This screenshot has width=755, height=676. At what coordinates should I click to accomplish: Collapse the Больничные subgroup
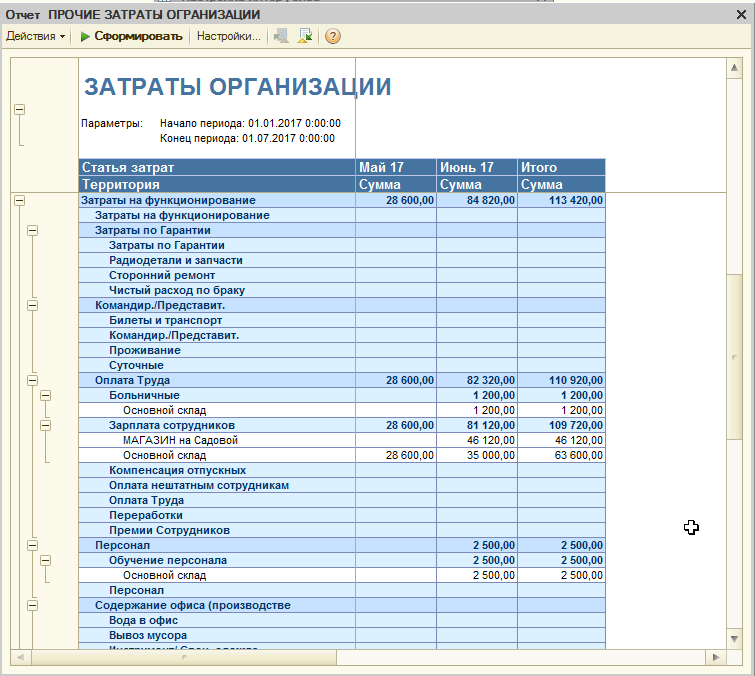(x=45, y=395)
